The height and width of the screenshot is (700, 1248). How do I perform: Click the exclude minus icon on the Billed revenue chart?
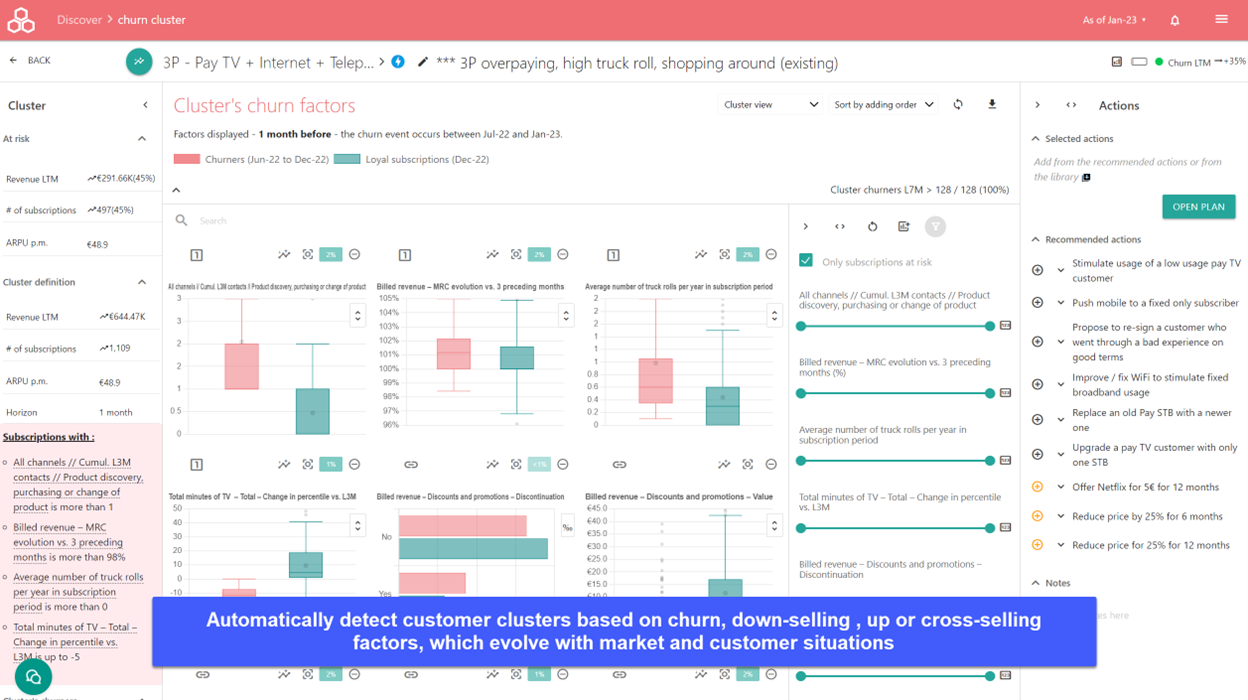coord(562,254)
